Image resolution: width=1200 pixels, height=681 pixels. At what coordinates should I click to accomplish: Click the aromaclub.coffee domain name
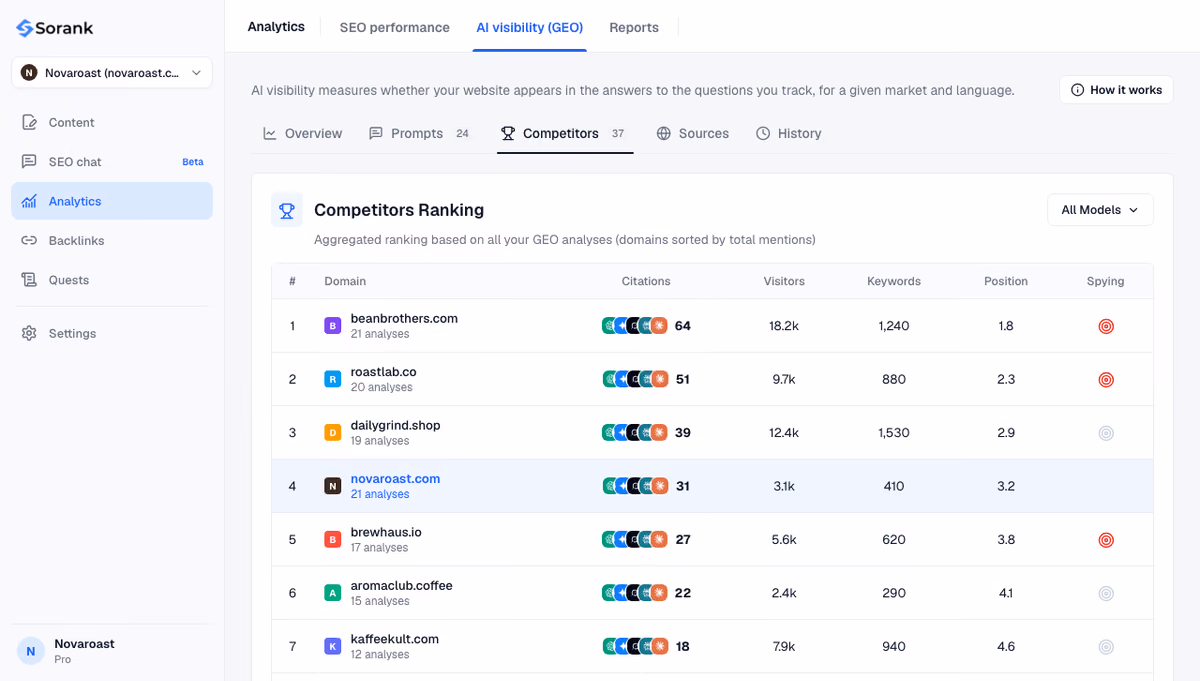click(402, 586)
